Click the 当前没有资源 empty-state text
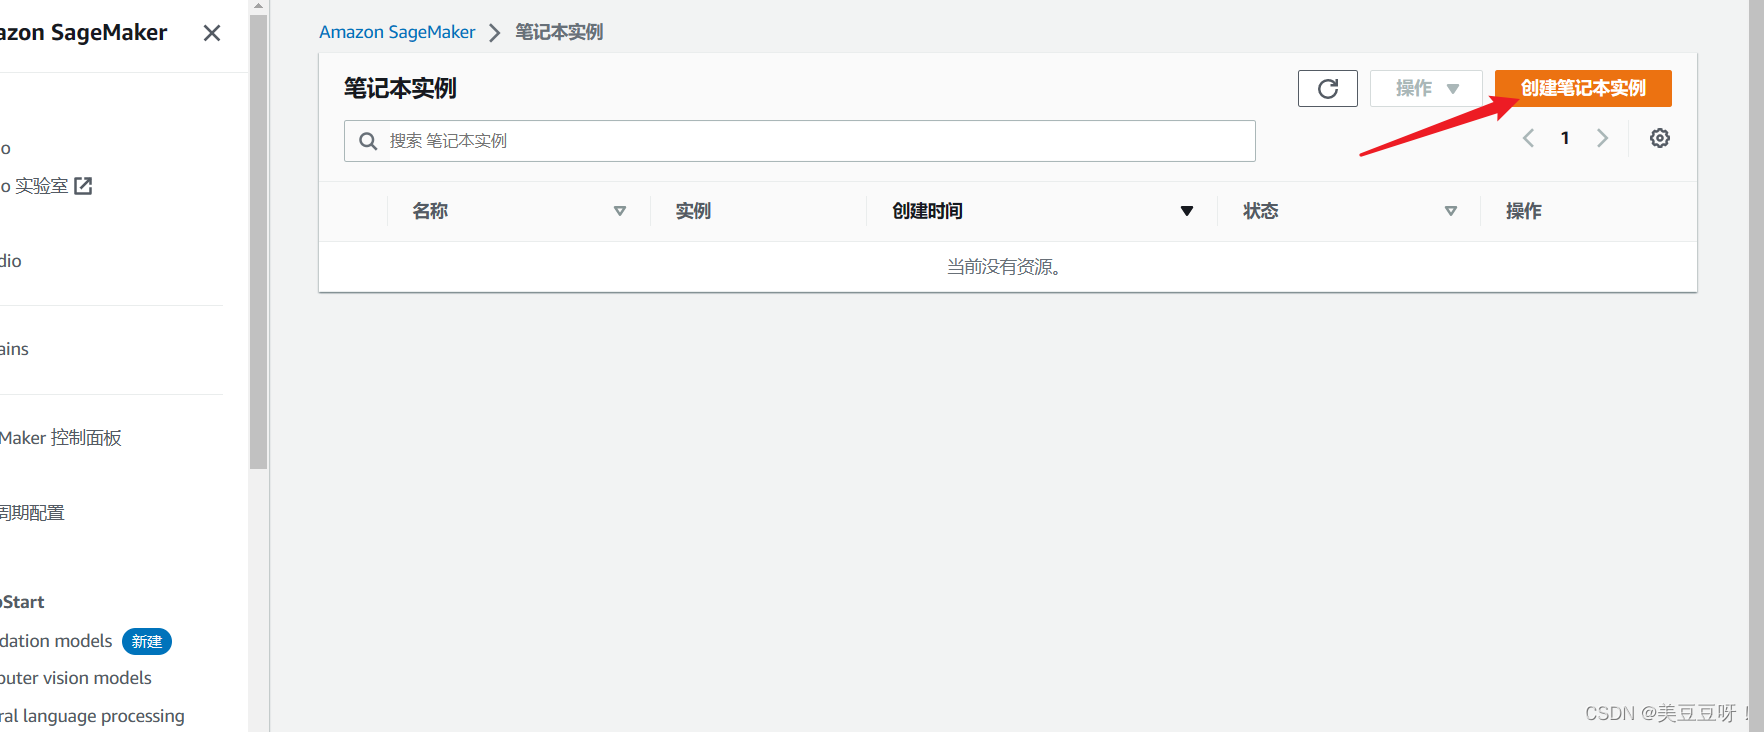The width and height of the screenshot is (1764, 732). tap(1003, 267)
